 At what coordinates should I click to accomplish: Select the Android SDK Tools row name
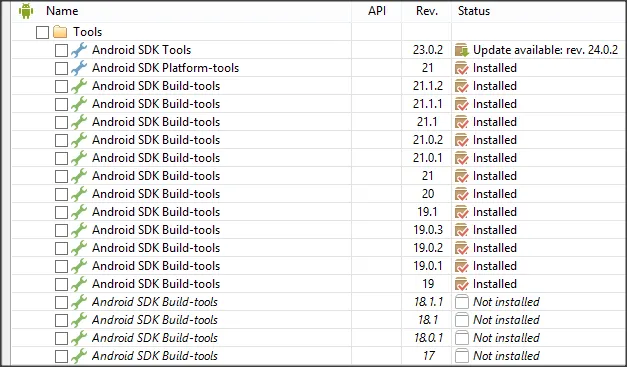coord(142,50)
